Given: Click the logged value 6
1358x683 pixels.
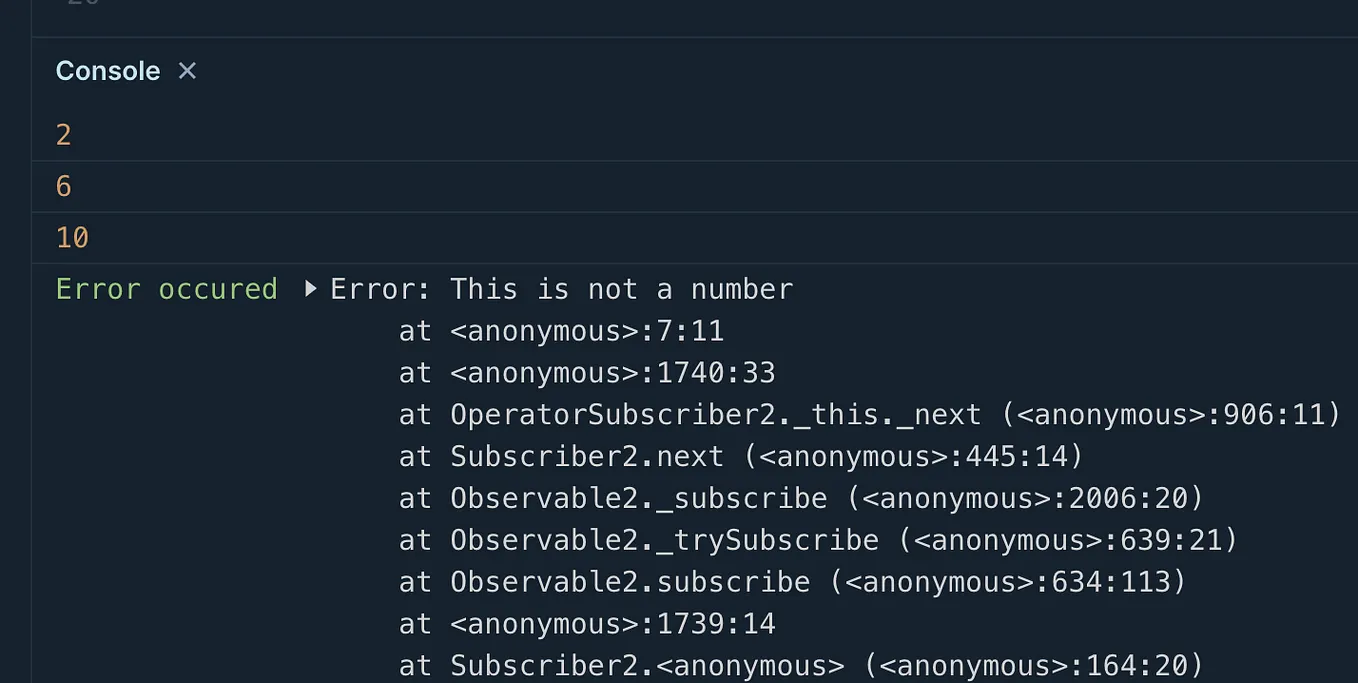Looking at the screenshot, I should click(63, 186).
